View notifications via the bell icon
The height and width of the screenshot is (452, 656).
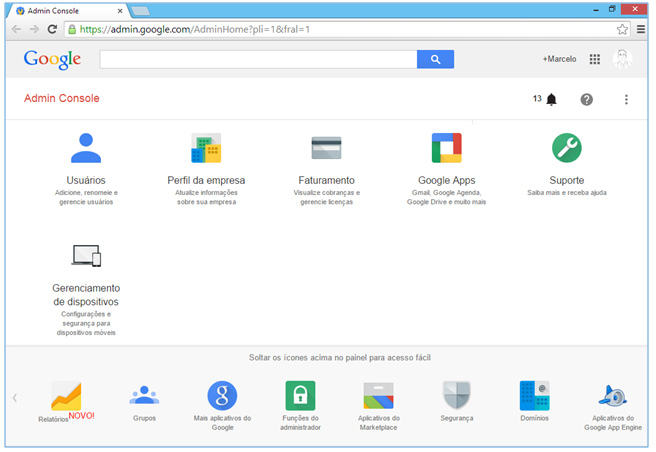coord(551,99)
